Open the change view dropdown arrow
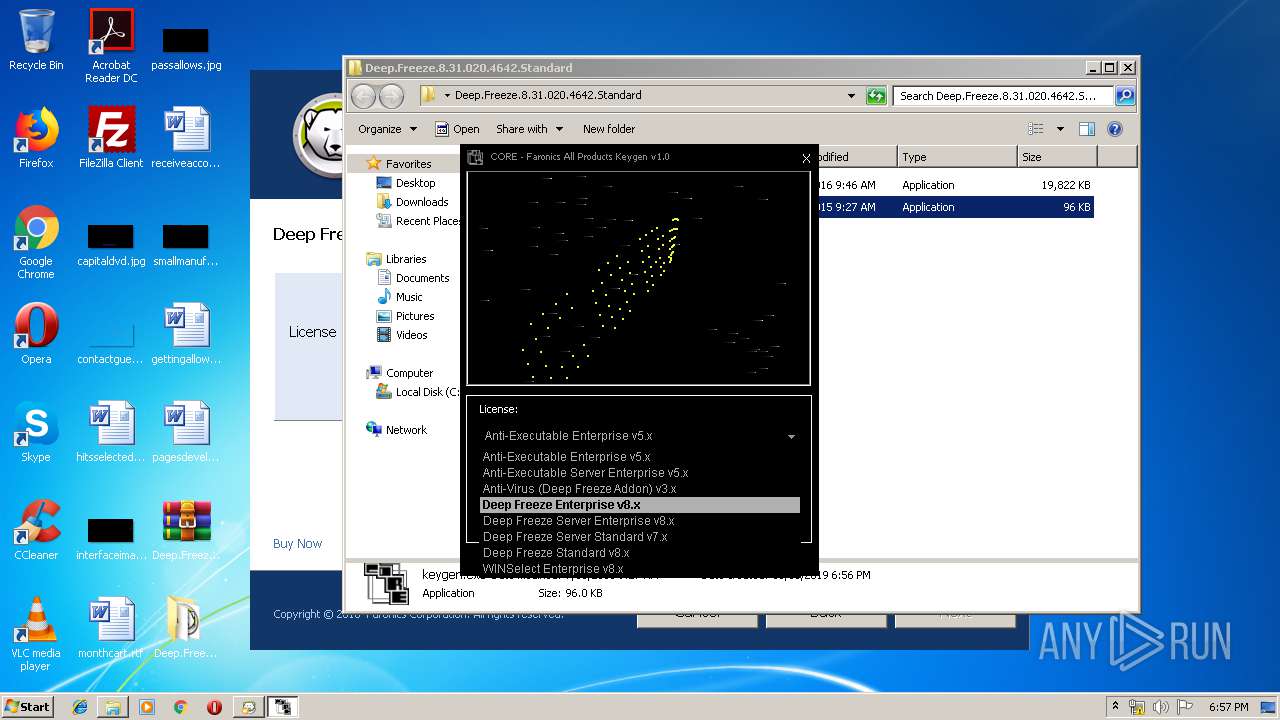The height and width of the screenshot is (720, 1280). tap(1060, 129)
